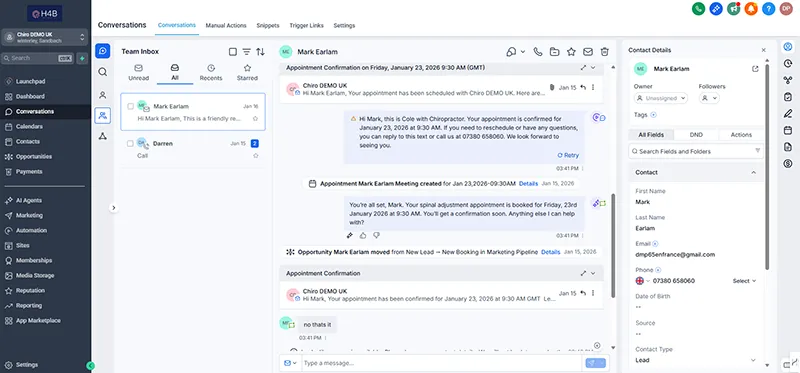Open the megaphone announcements icon
Image resolution: width=800 pixels, height=373 pixels.
click(x=734, y=9)
